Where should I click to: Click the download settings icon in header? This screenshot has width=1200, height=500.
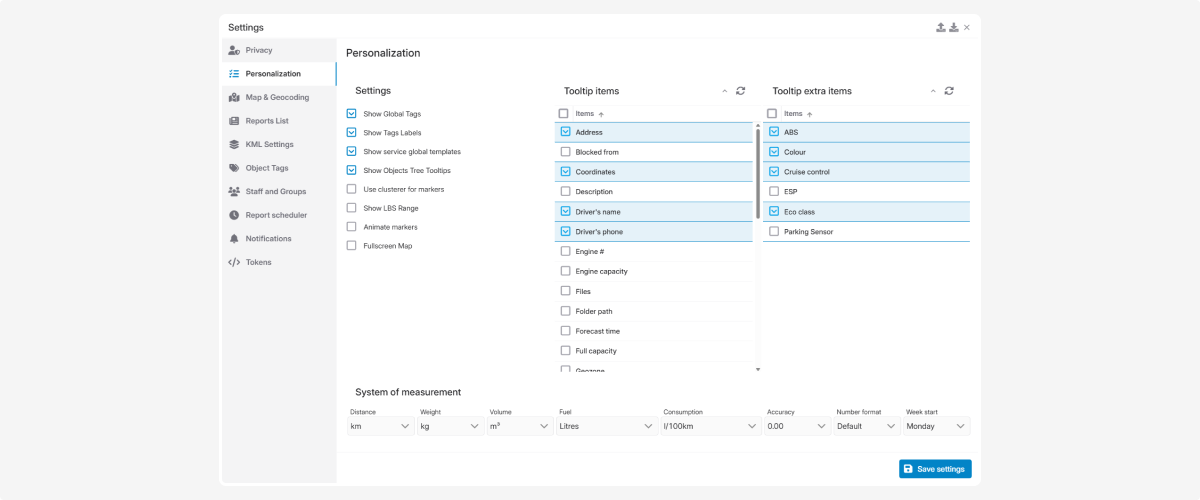(954, 27)
